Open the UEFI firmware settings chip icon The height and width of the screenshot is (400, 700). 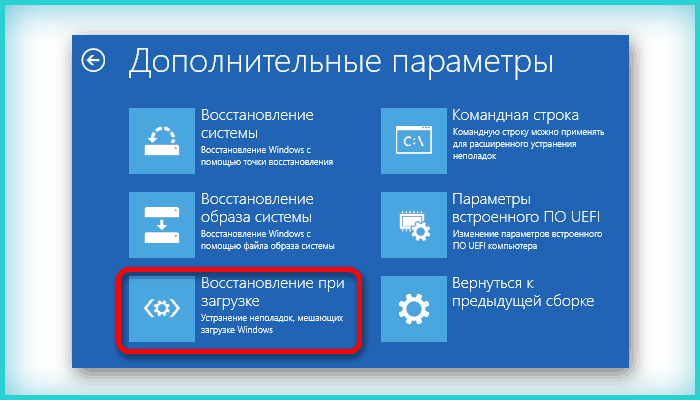coord(414,225)
